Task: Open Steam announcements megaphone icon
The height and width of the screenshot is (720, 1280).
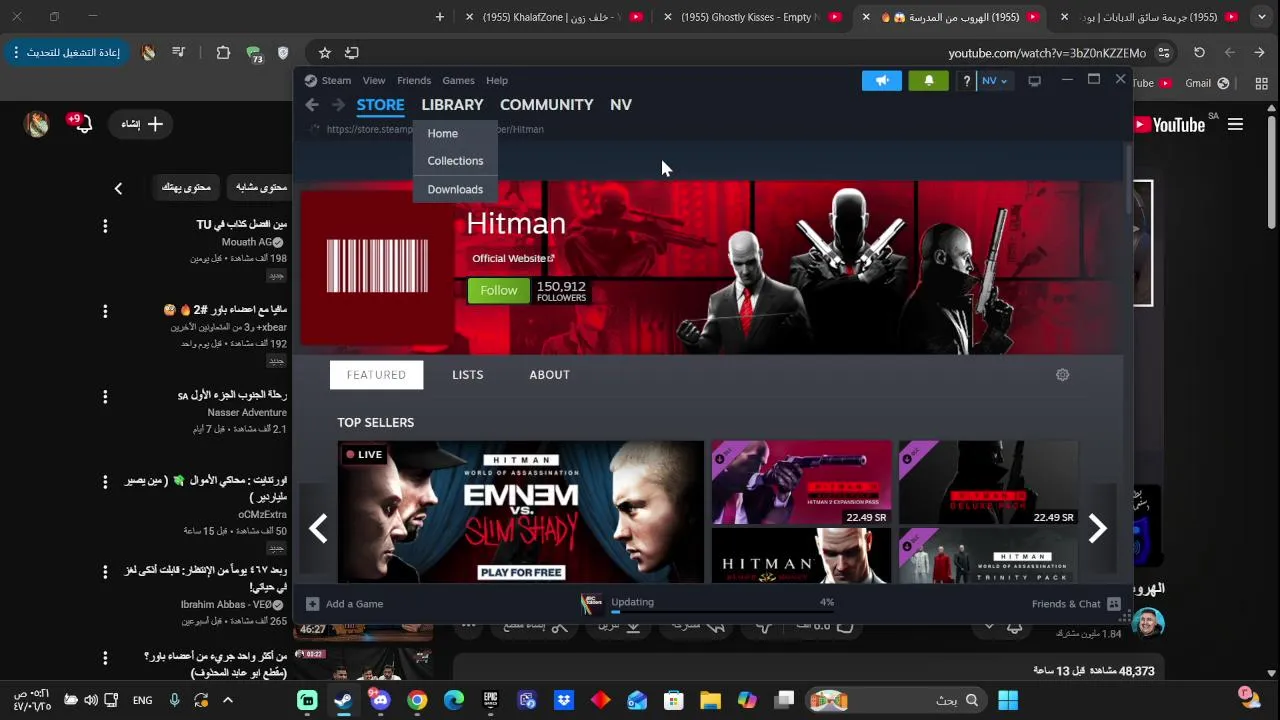Action: tap(882, 81)
